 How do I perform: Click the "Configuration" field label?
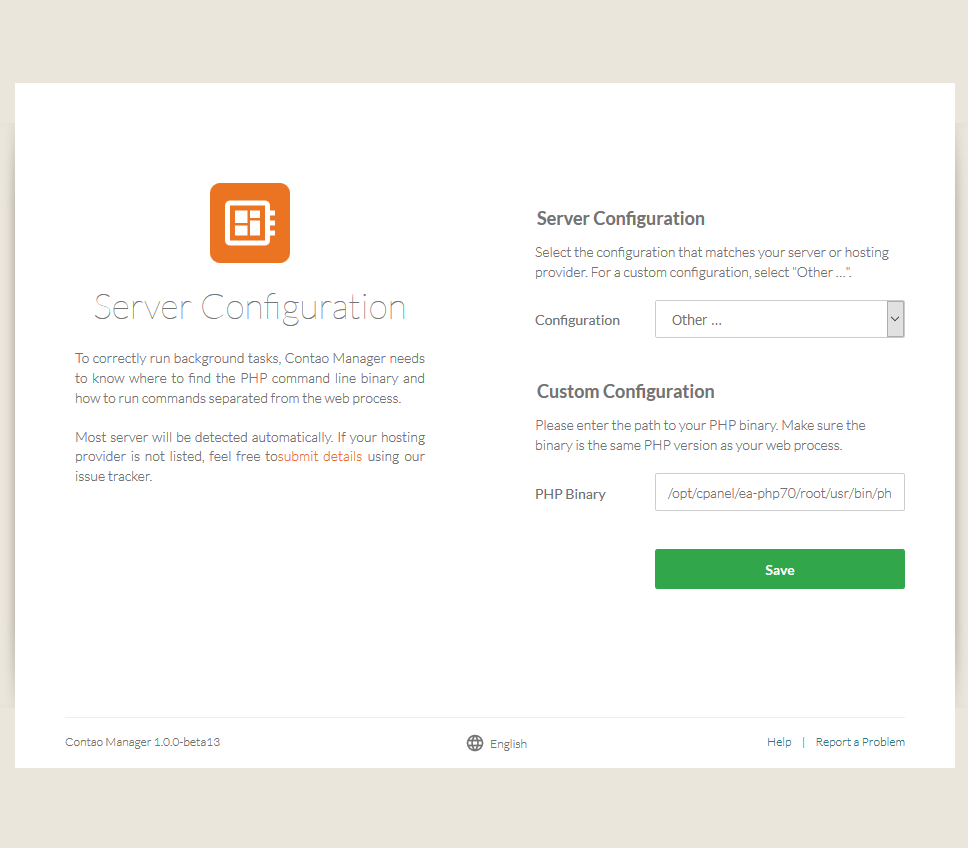(577, 321)
